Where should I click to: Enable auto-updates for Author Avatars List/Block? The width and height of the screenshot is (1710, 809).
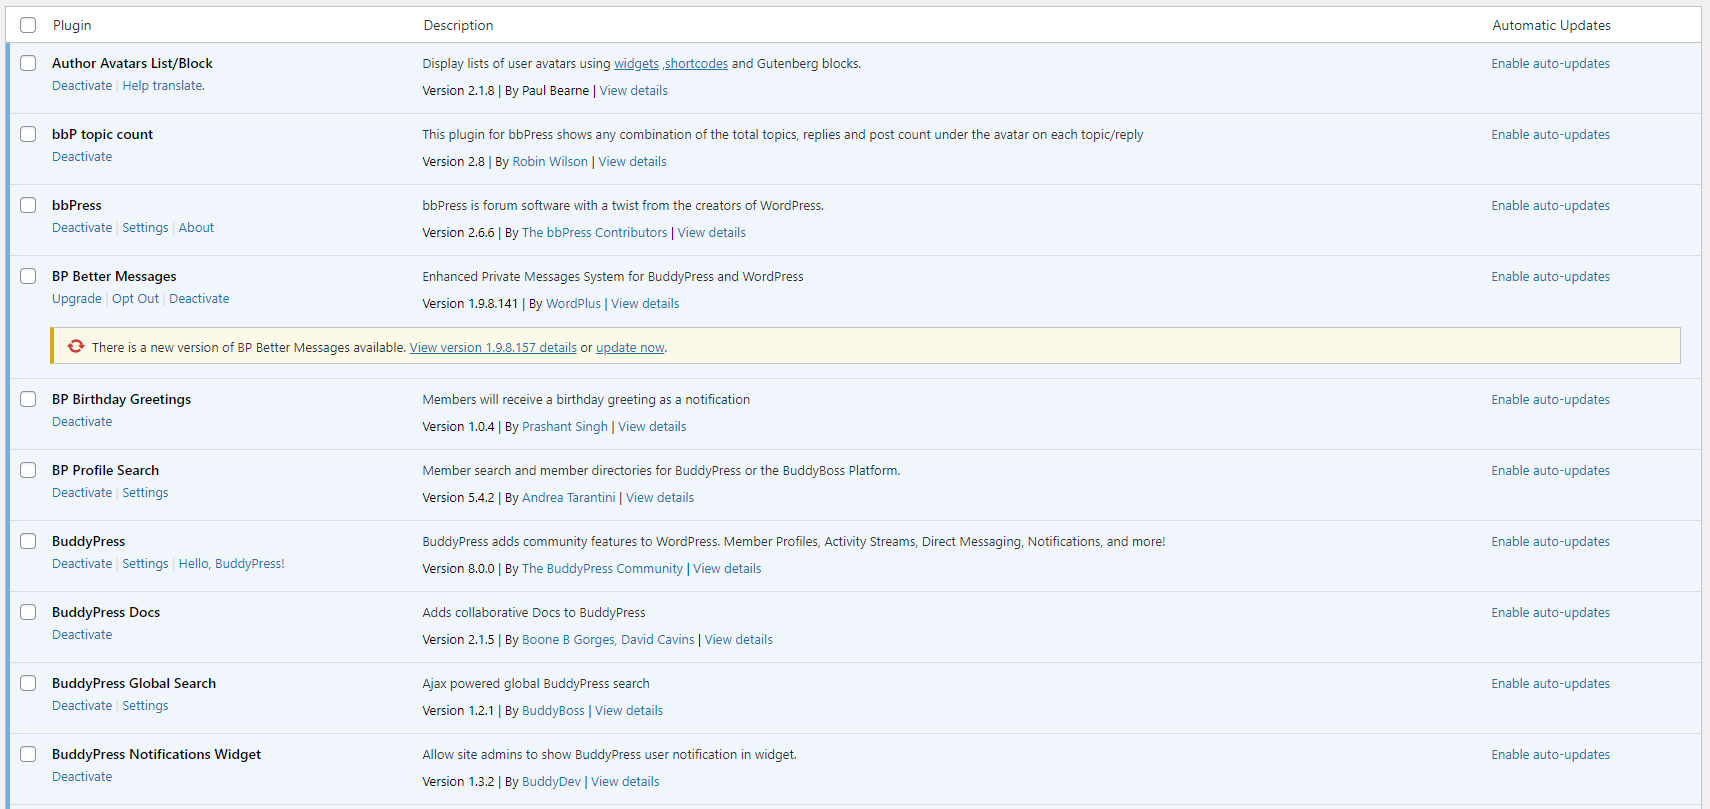(x=1550, y=64)
